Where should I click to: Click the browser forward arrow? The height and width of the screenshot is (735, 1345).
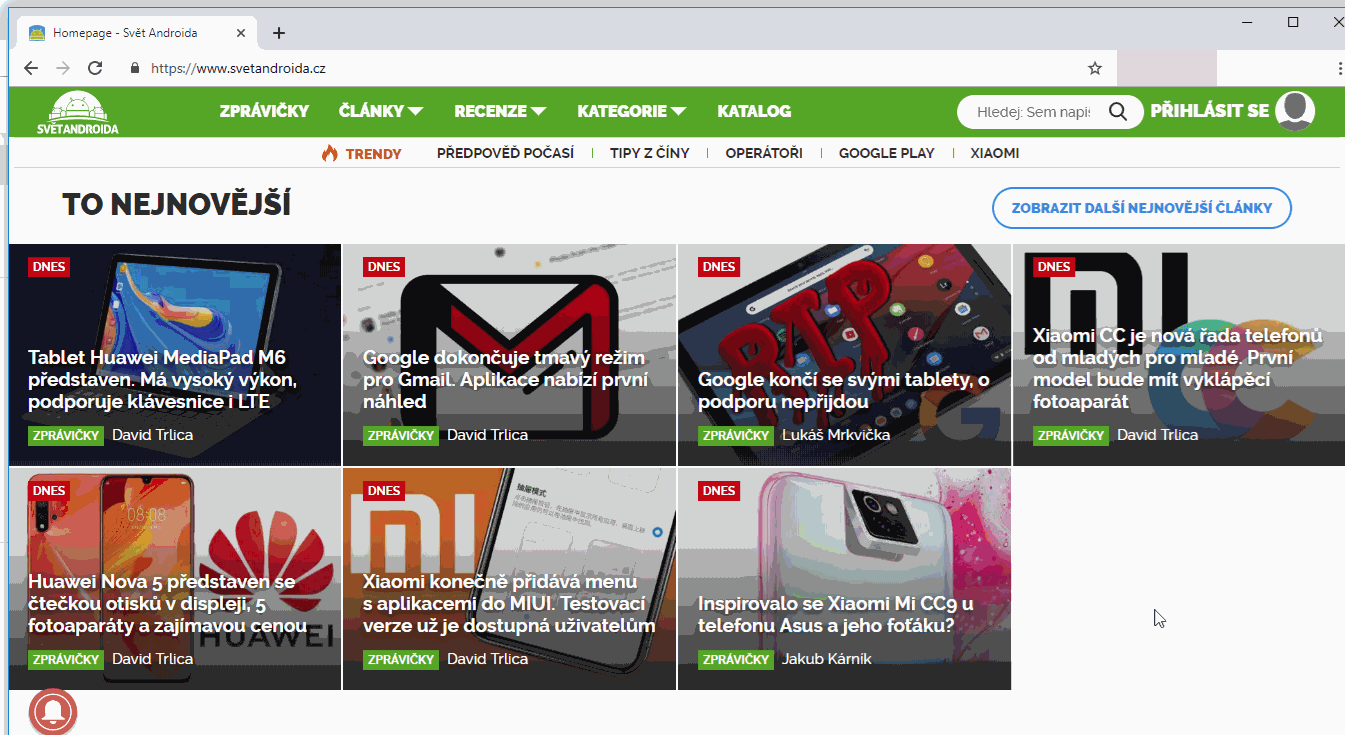63,68
